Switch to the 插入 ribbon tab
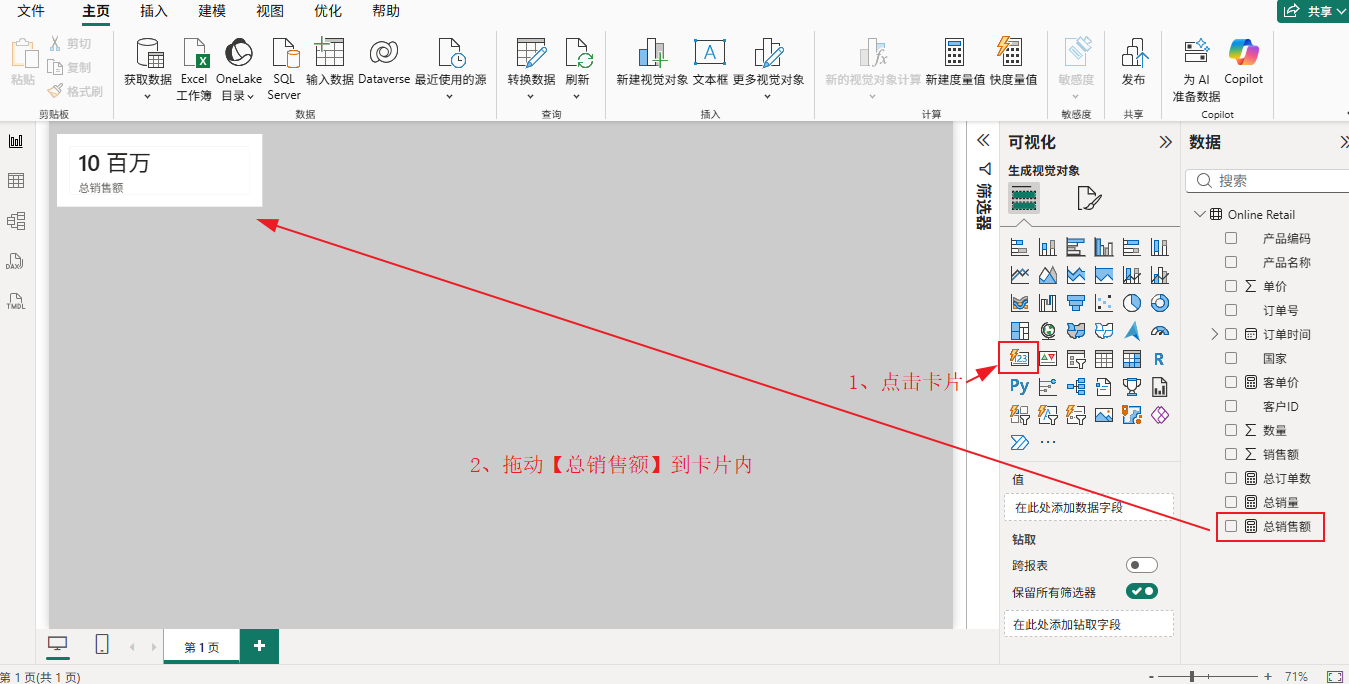This screenshot has height=684, width=1349. click(154, 11)
